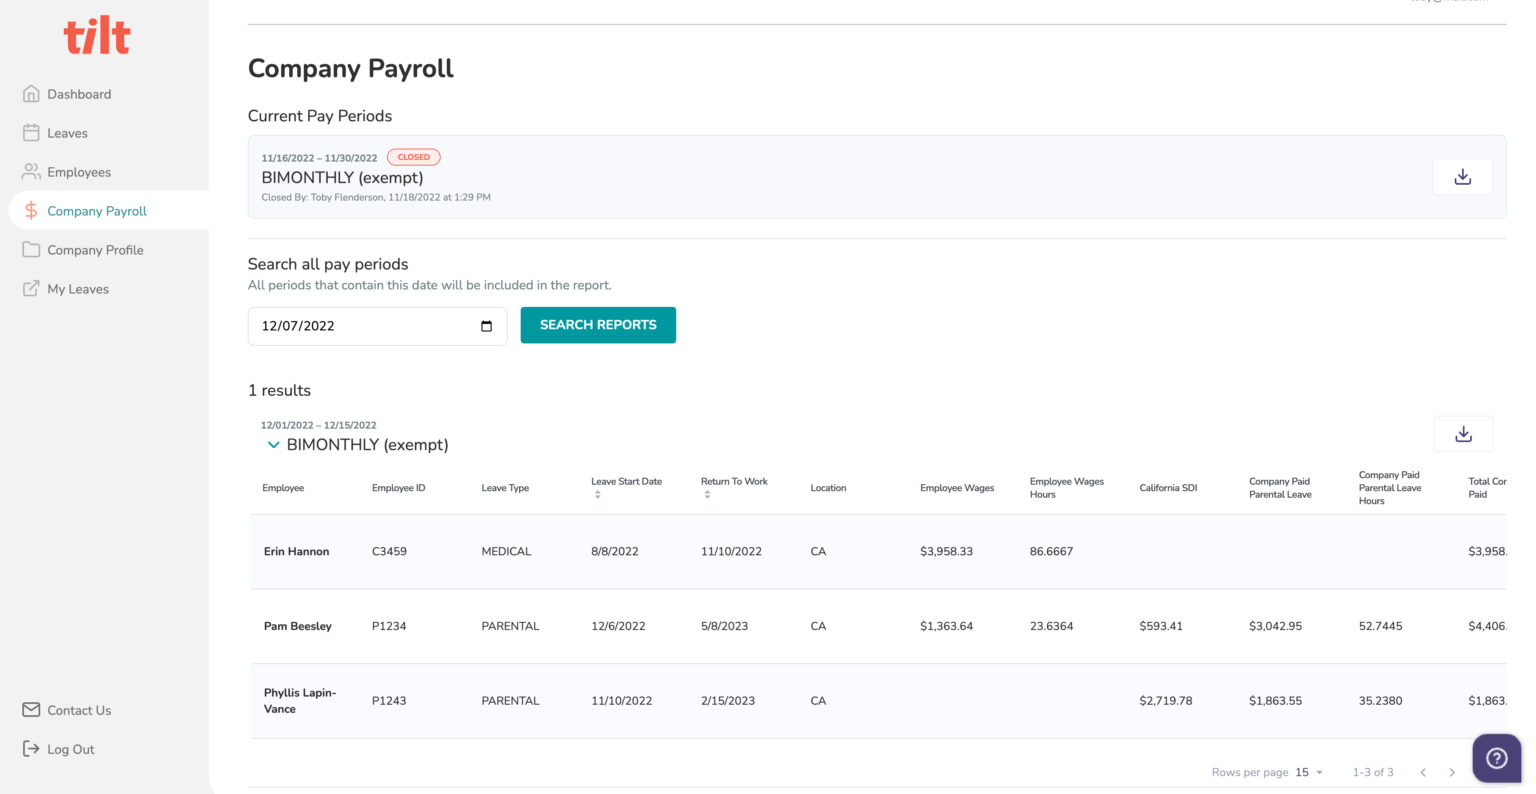Select the My Leaves sidebar icon
This screenshot has width=1536, height=794.
point(31,288)
